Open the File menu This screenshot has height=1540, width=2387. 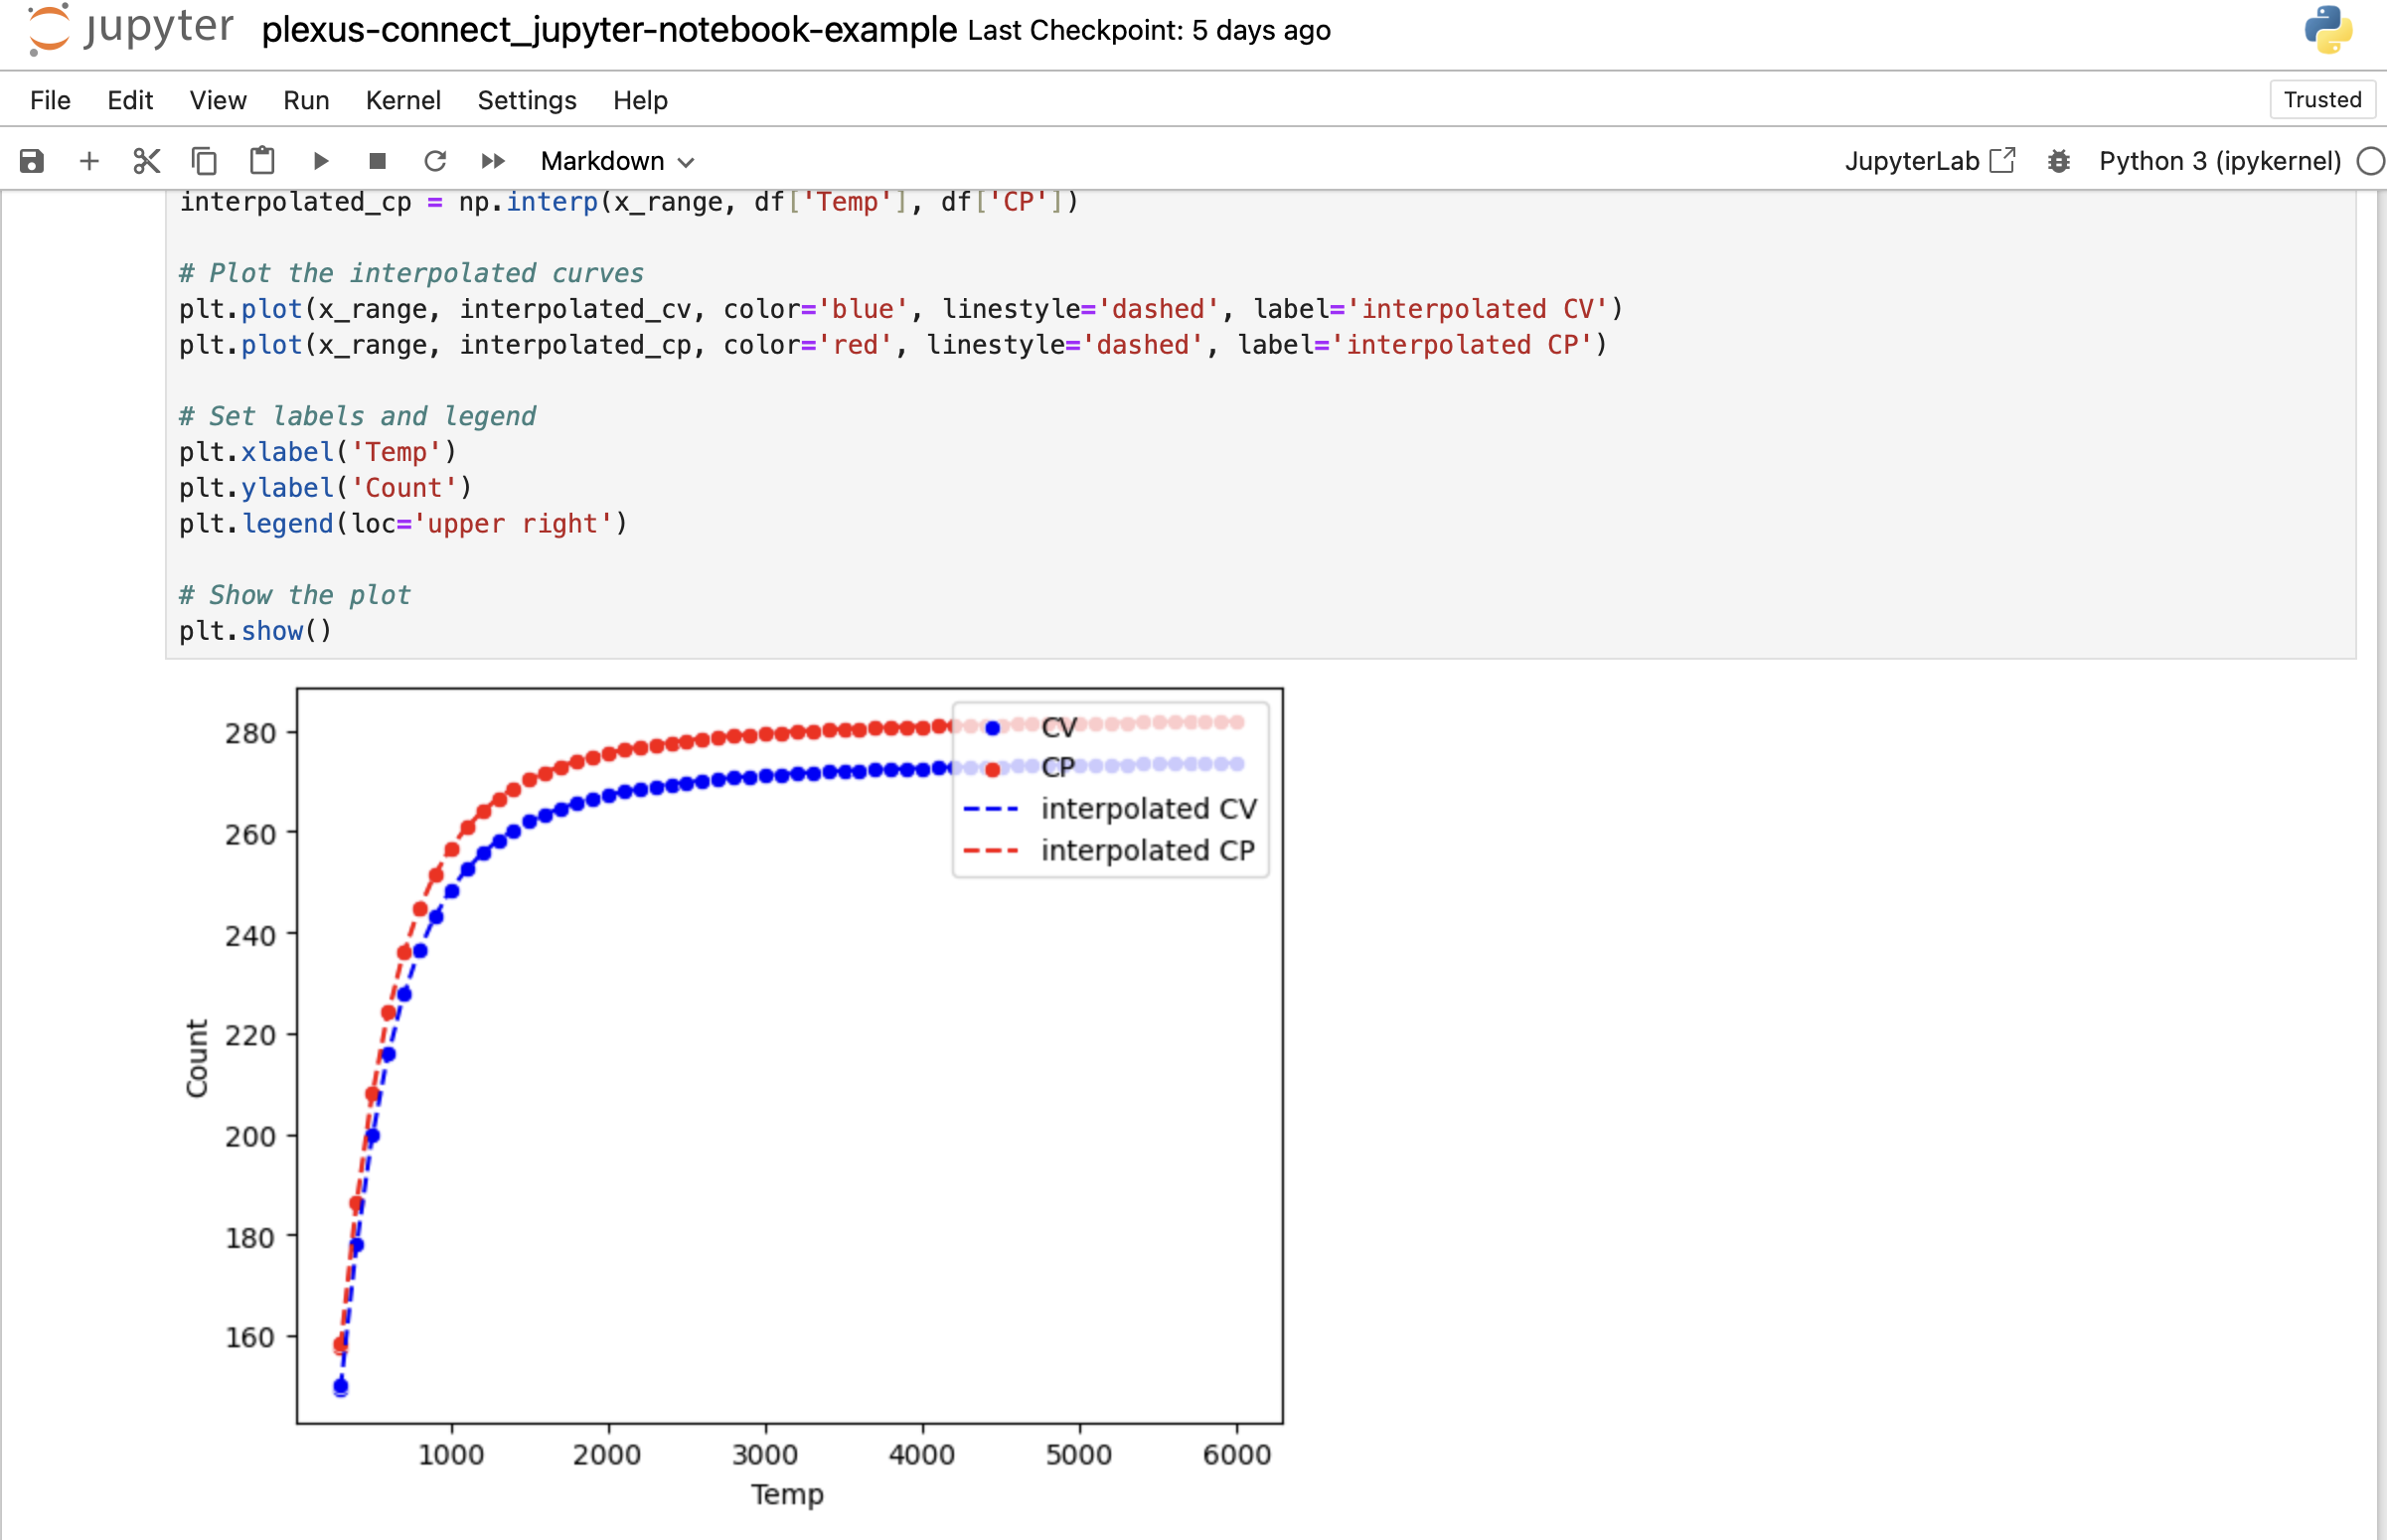coord(47,99)
